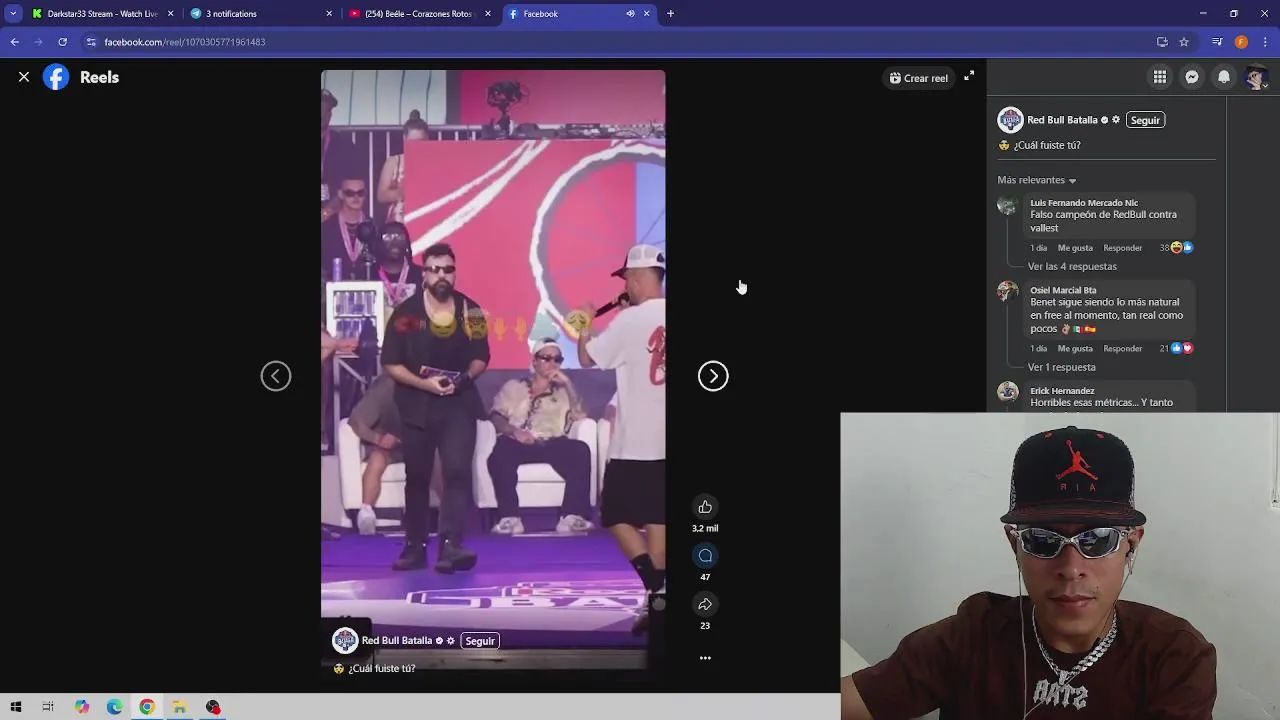Open the reel comments bubble icon
This screenshot has height=720, width=1280.
pyautogui.click(x=705, y=556)
